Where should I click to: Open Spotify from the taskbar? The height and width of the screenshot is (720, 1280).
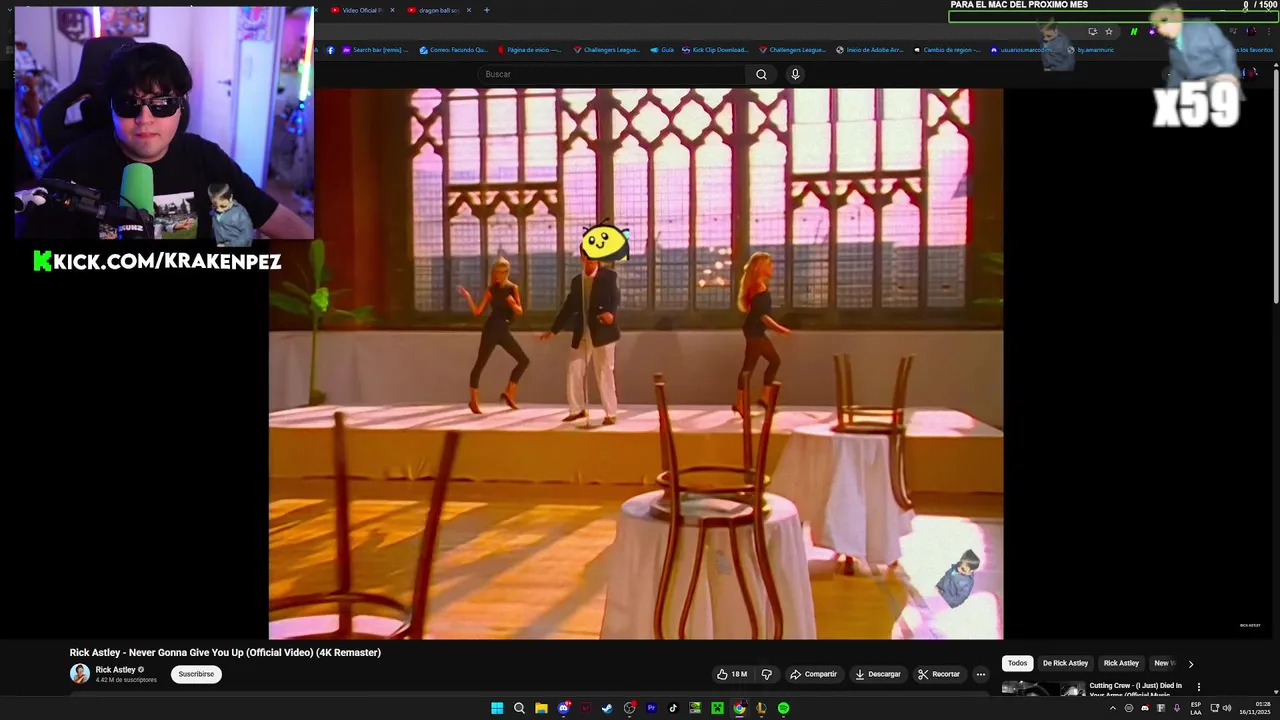tap(783, 708)
